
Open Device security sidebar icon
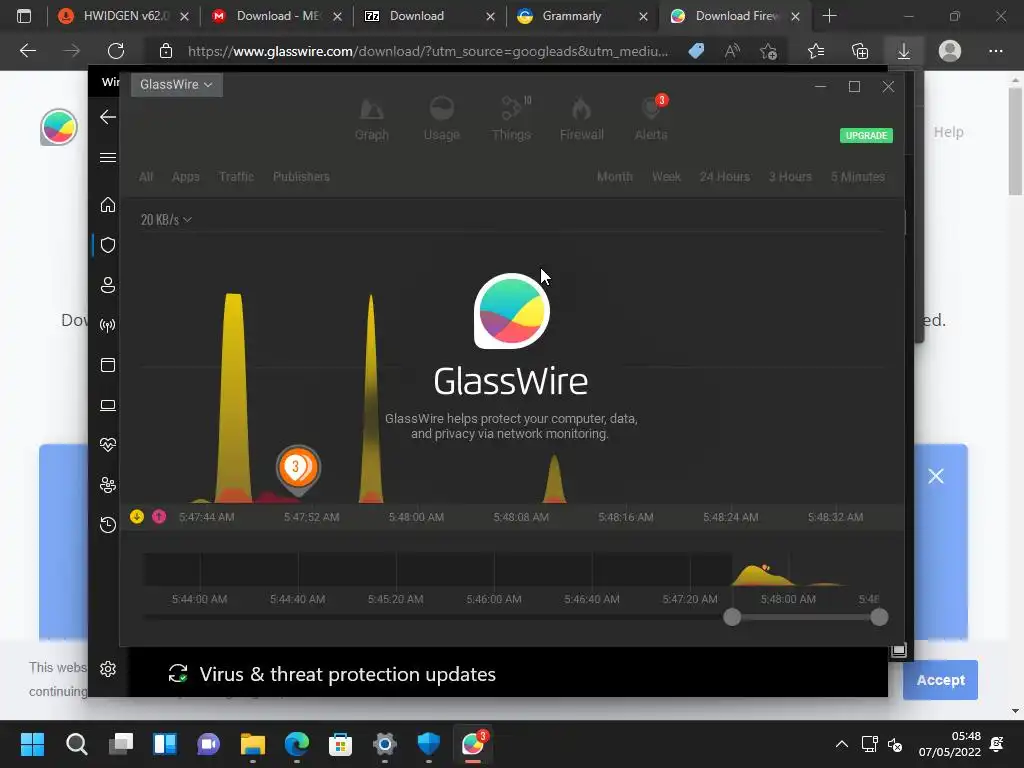[108, 405]
